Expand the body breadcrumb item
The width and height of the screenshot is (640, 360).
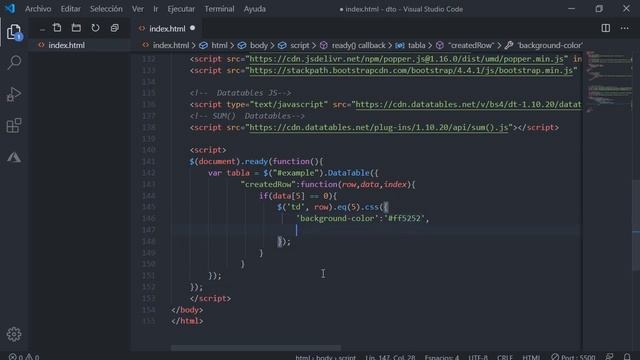tap(259, 45)
